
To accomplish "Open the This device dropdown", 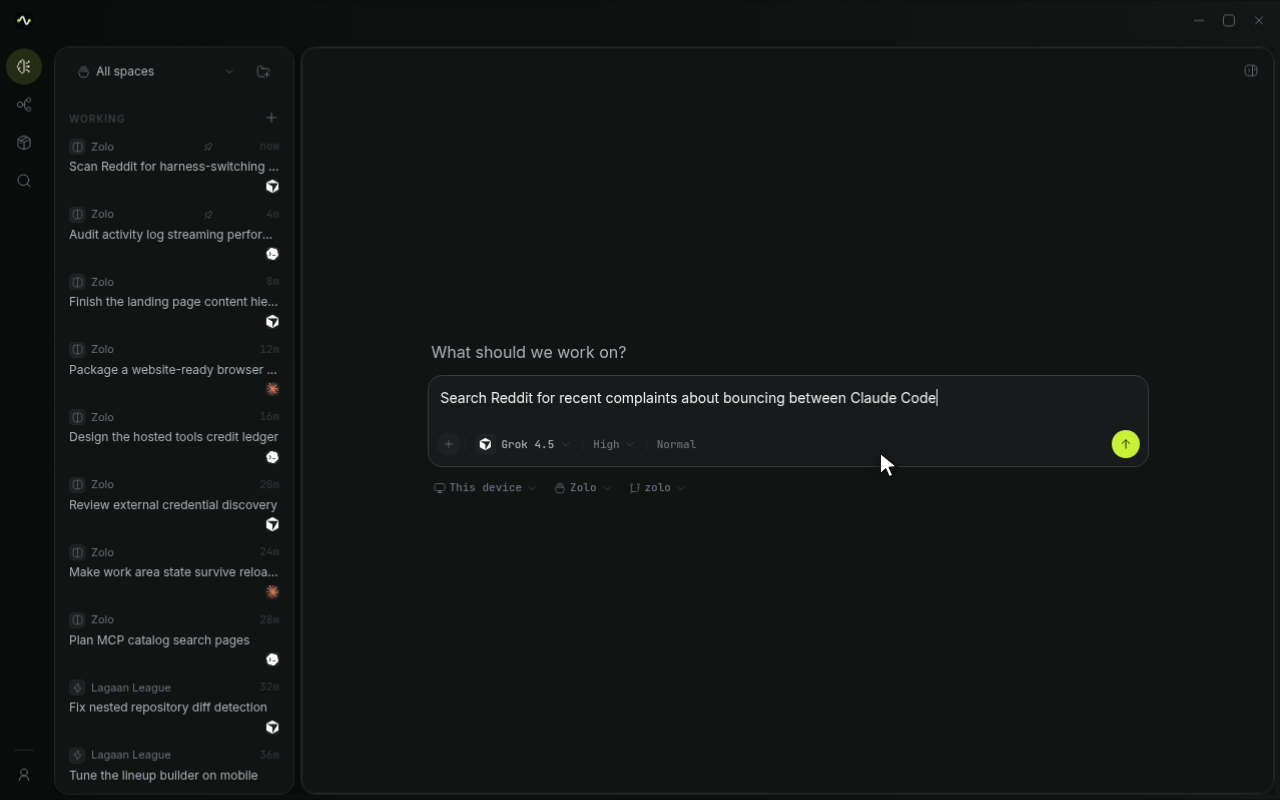I will 485,488.
